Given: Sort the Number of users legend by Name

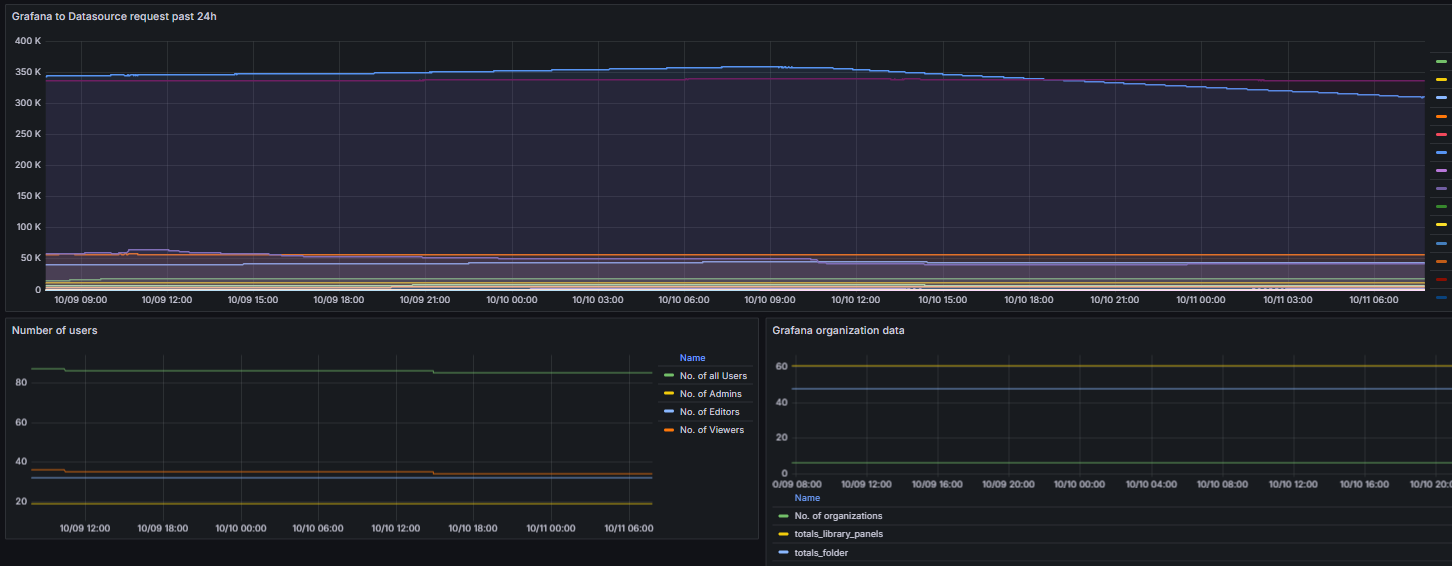Looking at the screenshot, I should click(x=692, y=358).
